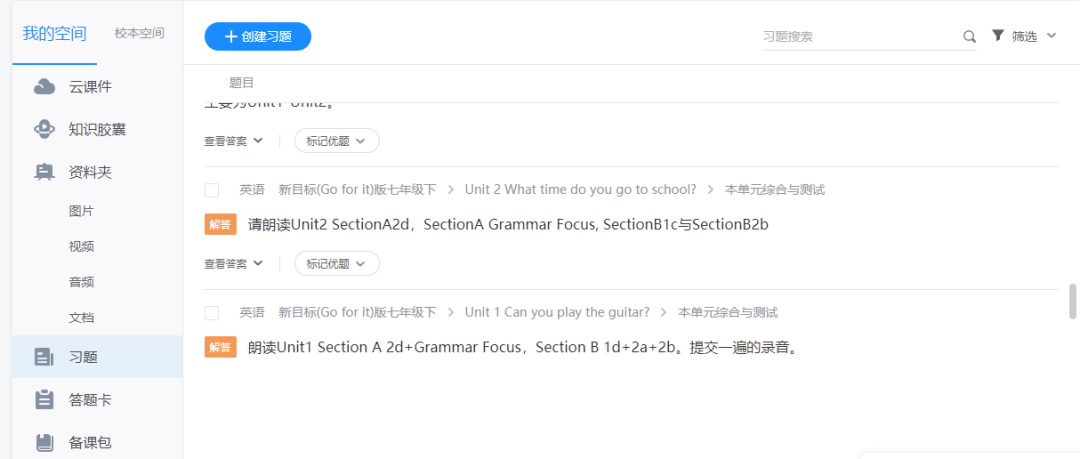This screenshot has width=1080, height=459.
Task: Click the vertical scrollbar thumb
Action: (1073, 300)
